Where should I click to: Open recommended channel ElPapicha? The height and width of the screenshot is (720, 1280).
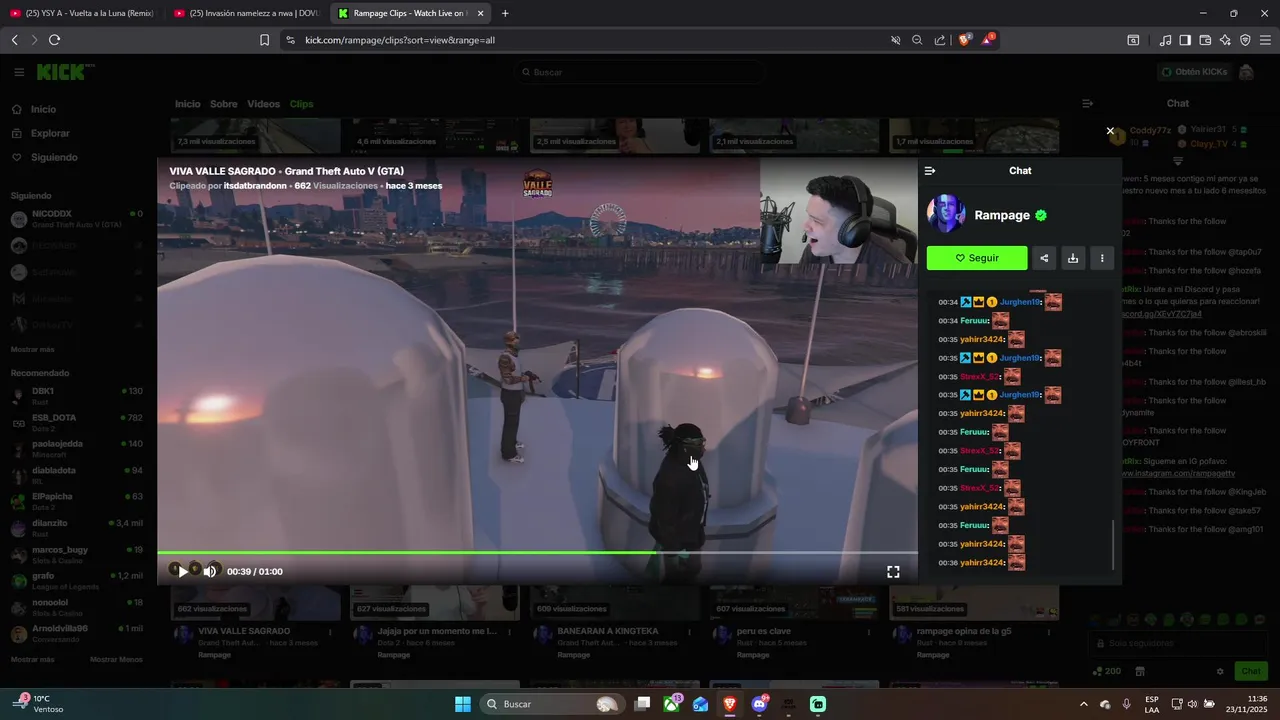coord(76,502)
